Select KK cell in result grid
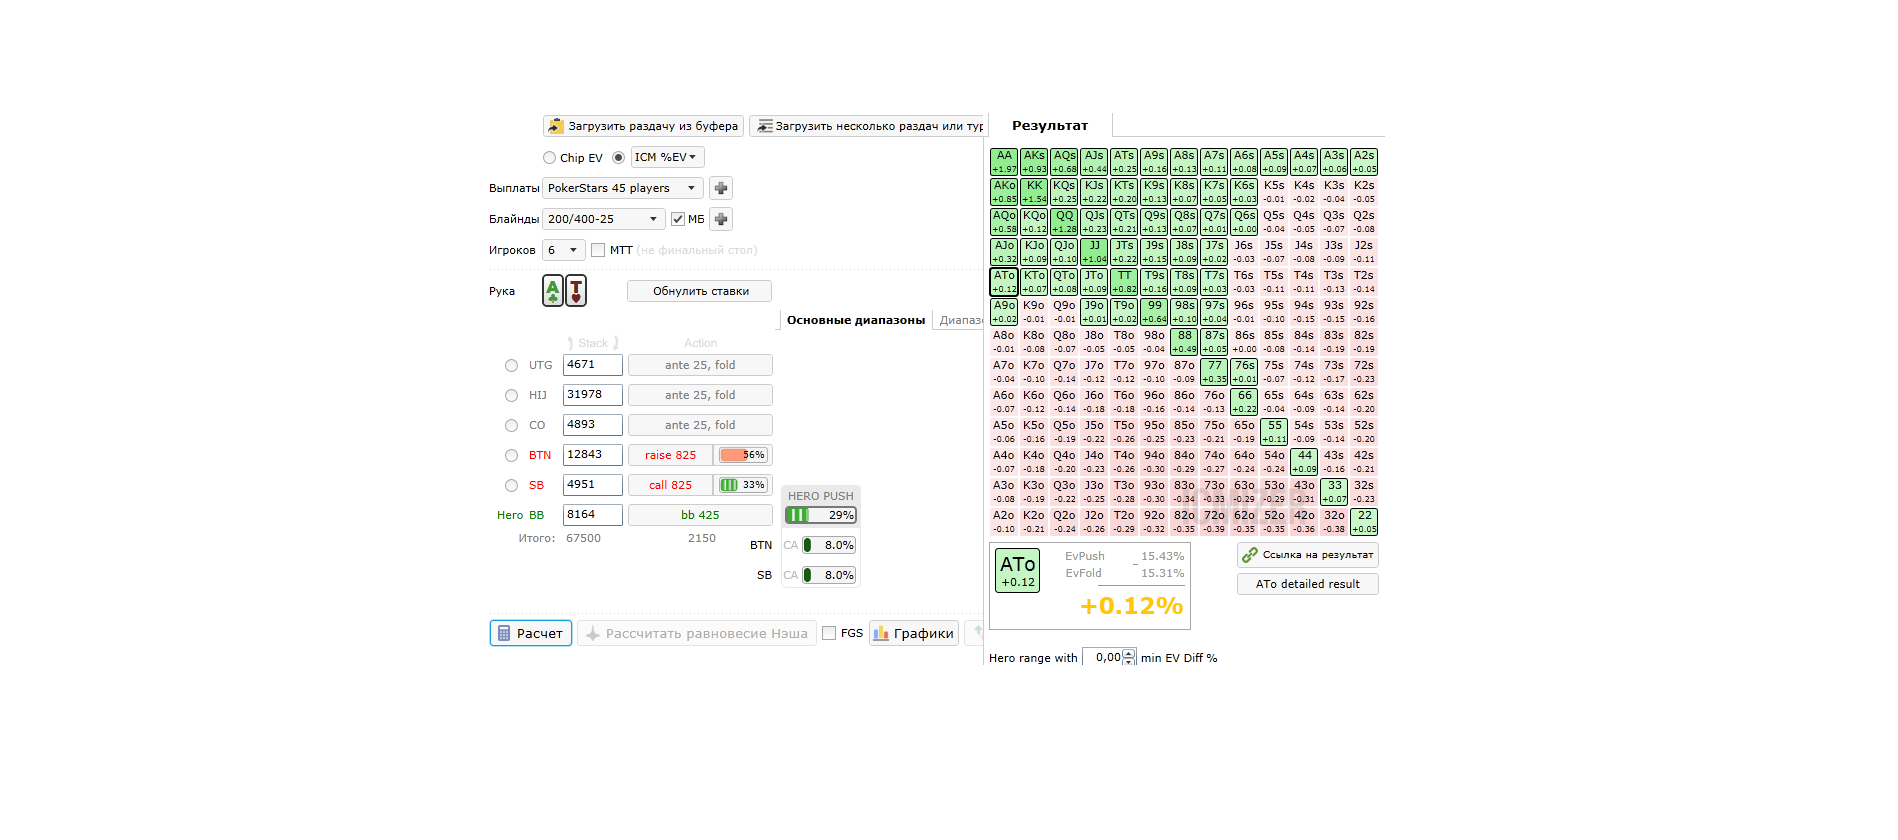Image resolution: width=1898 pixels, height=840 pixels. (x=1034, y=192)
